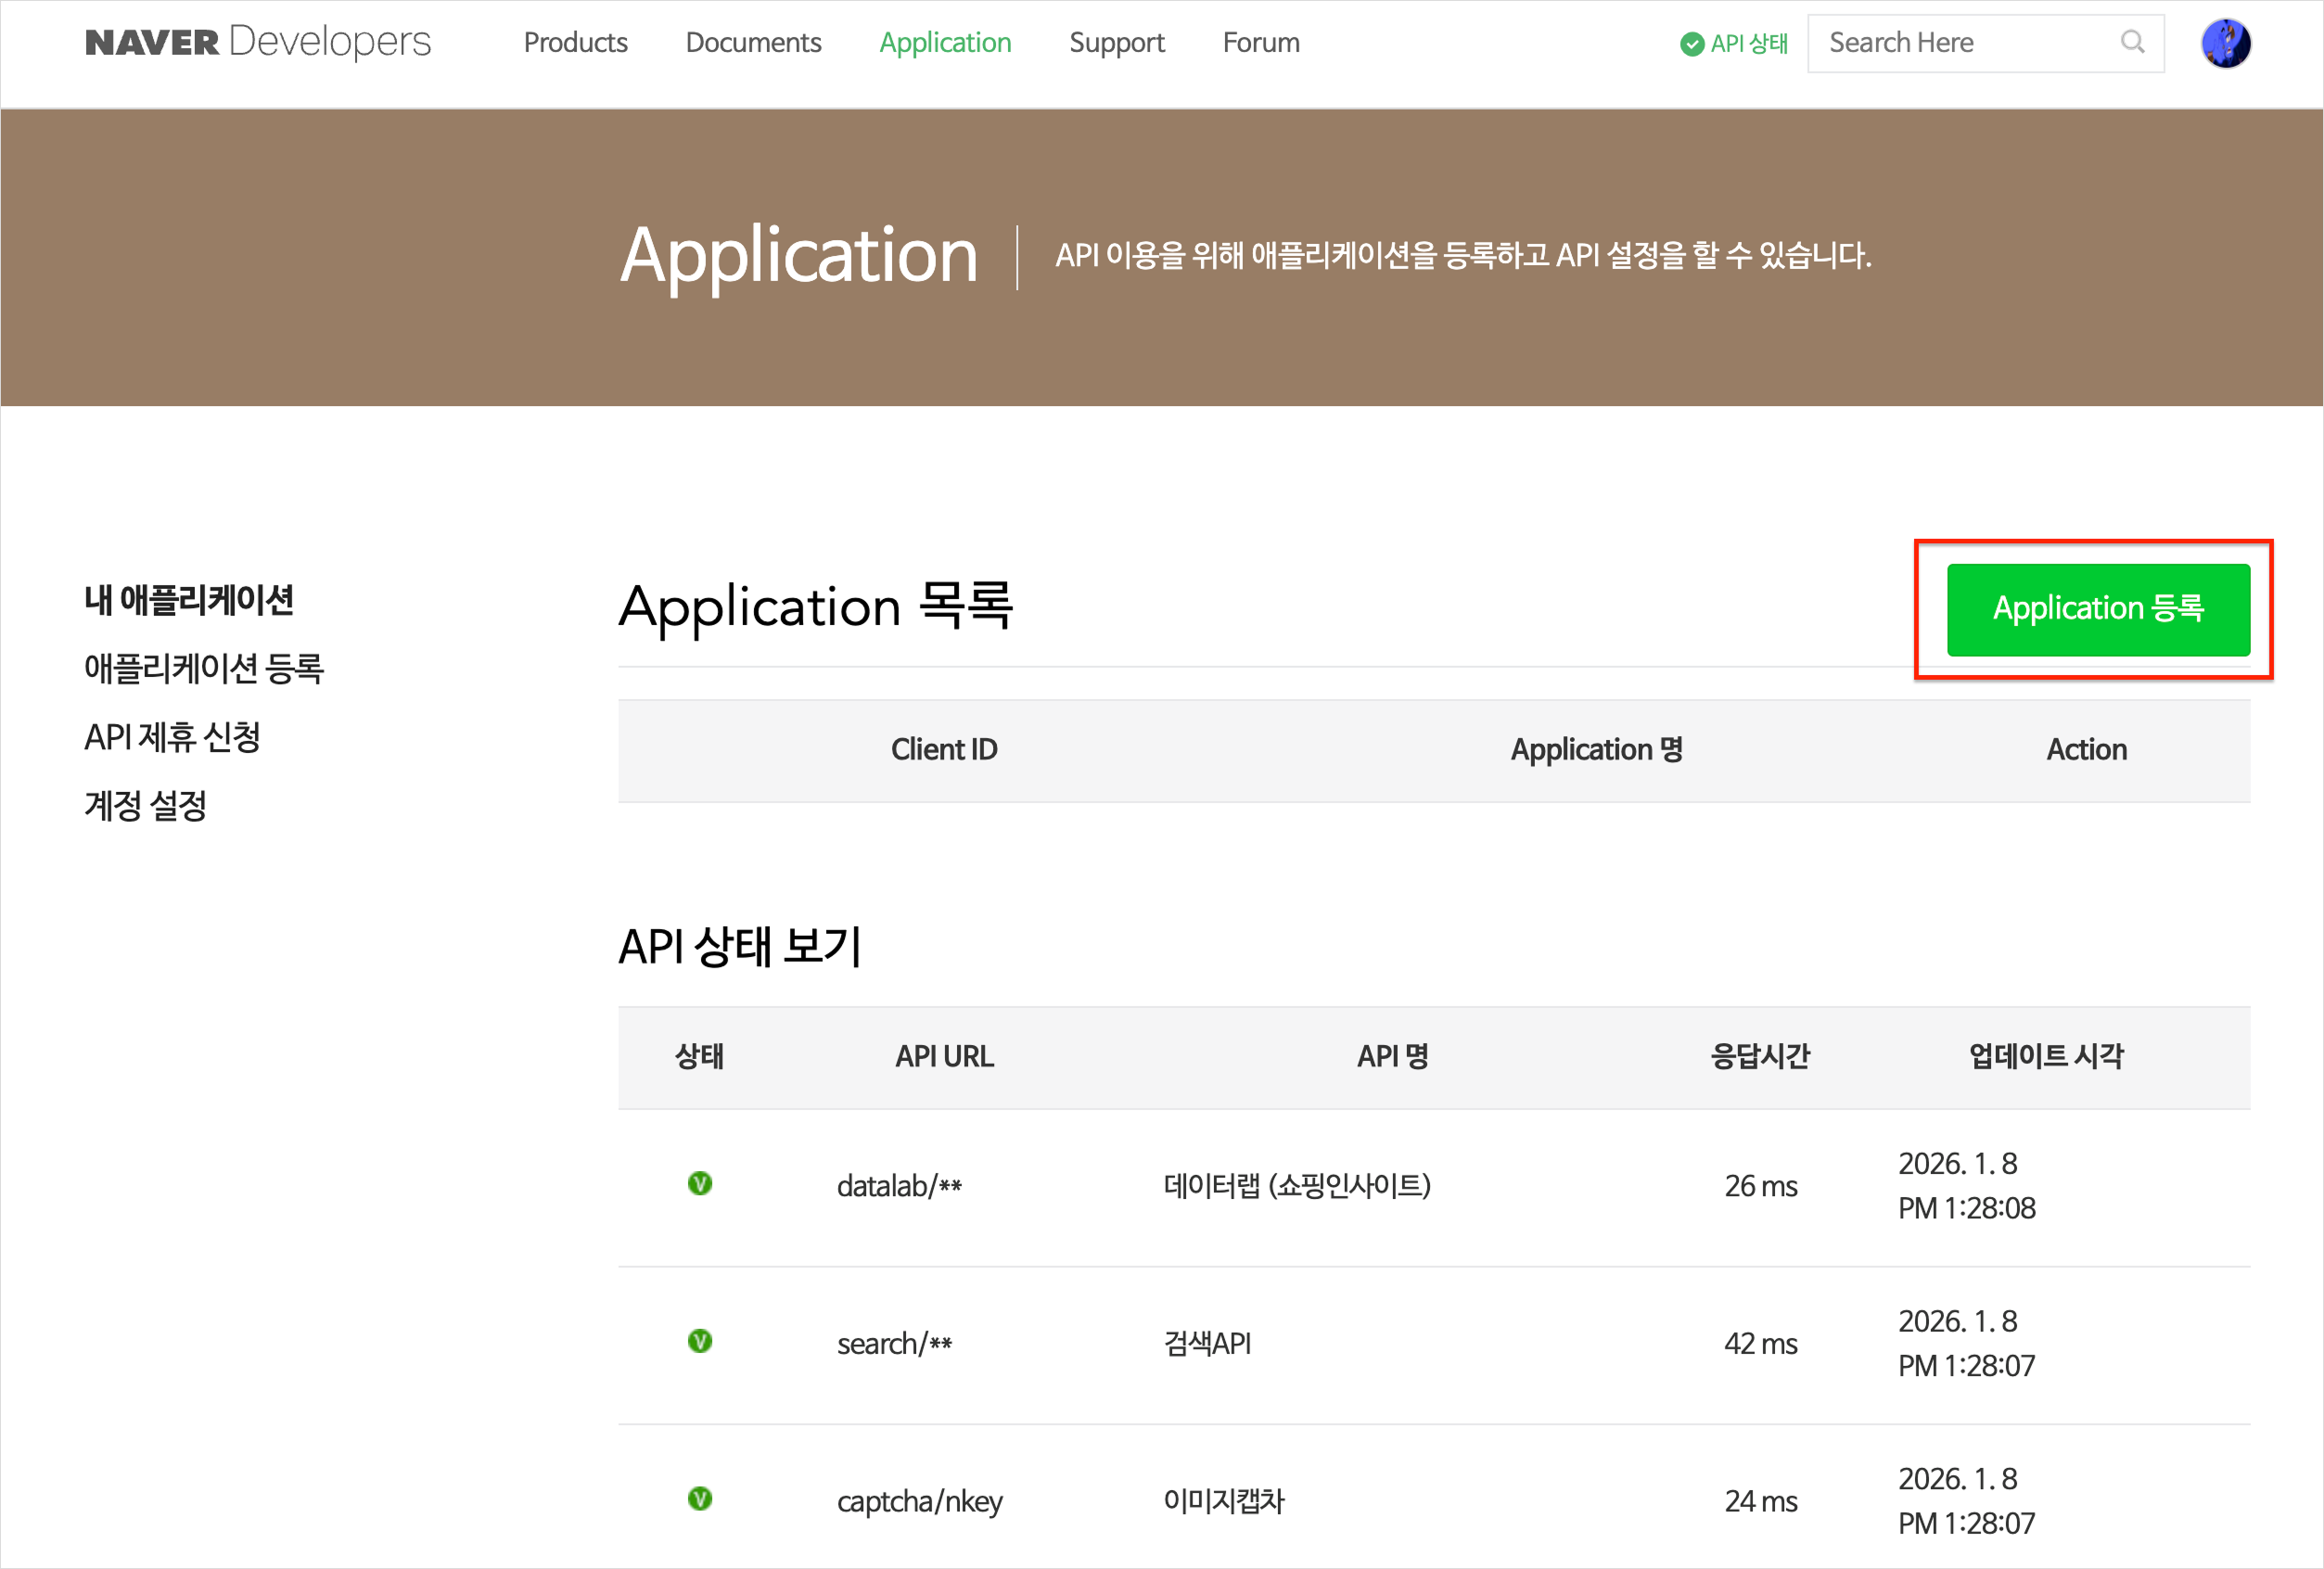The image size is (2324, 1569).
Task: Open 애플리케이션 등록 from the sidebar
Action: [x=204, y=668]
